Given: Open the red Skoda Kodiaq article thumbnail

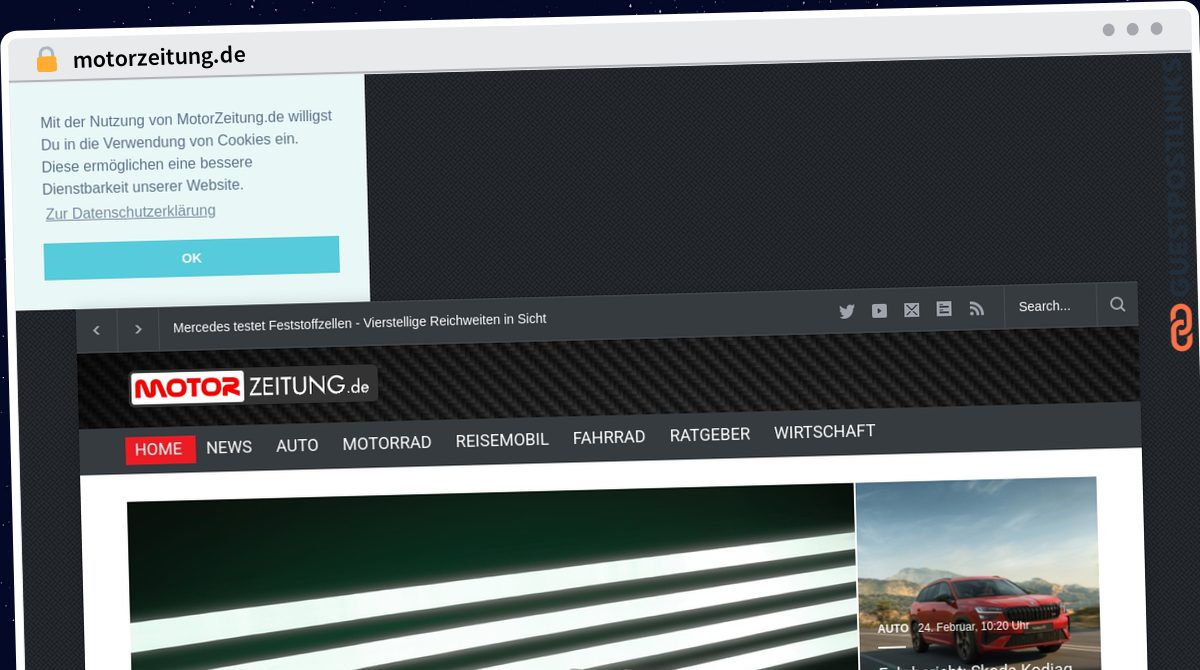Looking at the screenshot, I should point(978,574).
